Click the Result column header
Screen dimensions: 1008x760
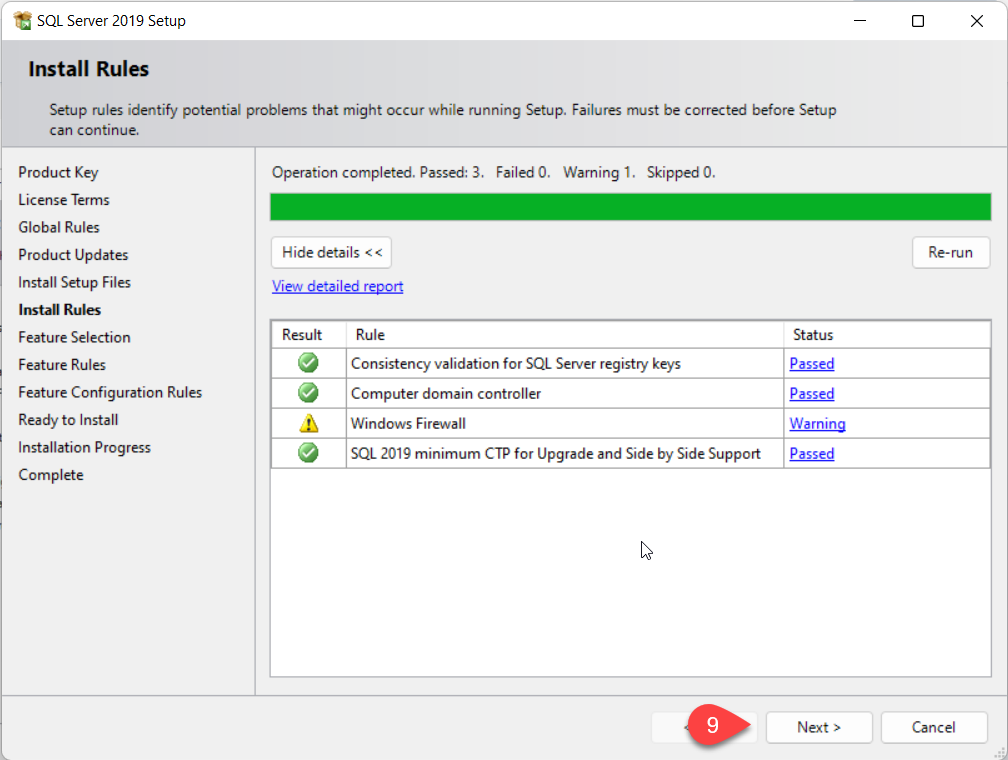pos(309,334)
